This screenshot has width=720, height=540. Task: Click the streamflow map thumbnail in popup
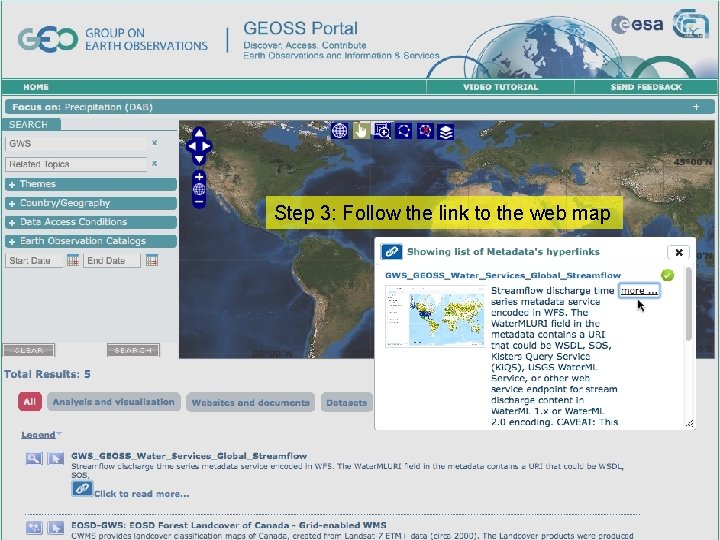[435, 316]
